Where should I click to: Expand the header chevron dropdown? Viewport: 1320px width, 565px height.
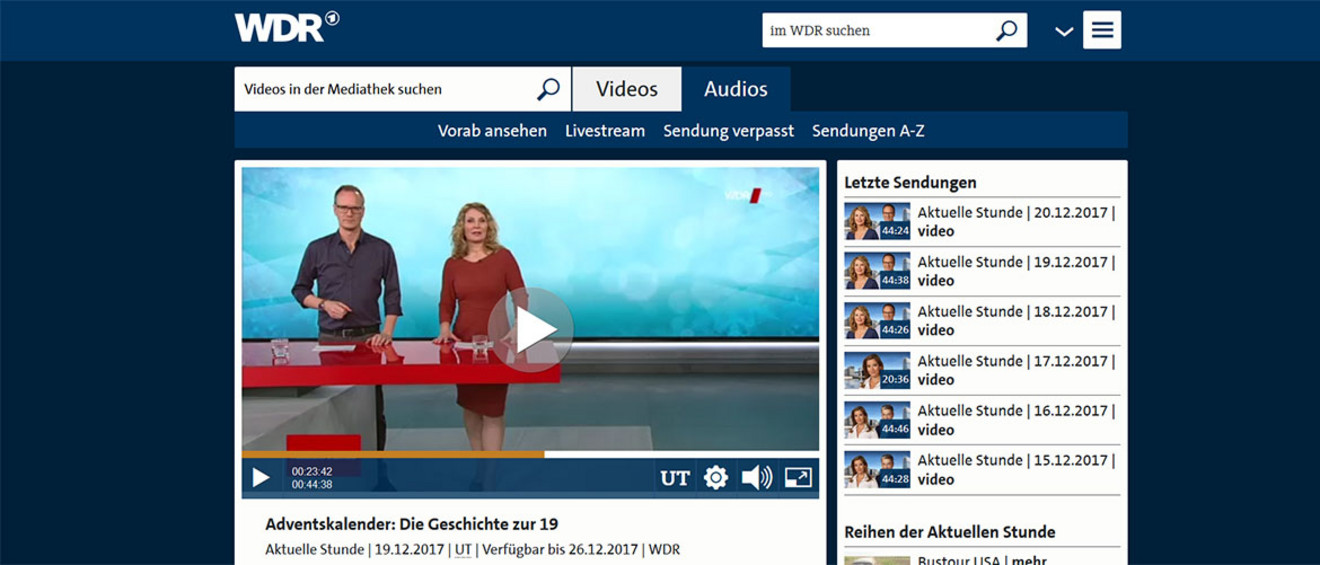tap(1064, 31)
